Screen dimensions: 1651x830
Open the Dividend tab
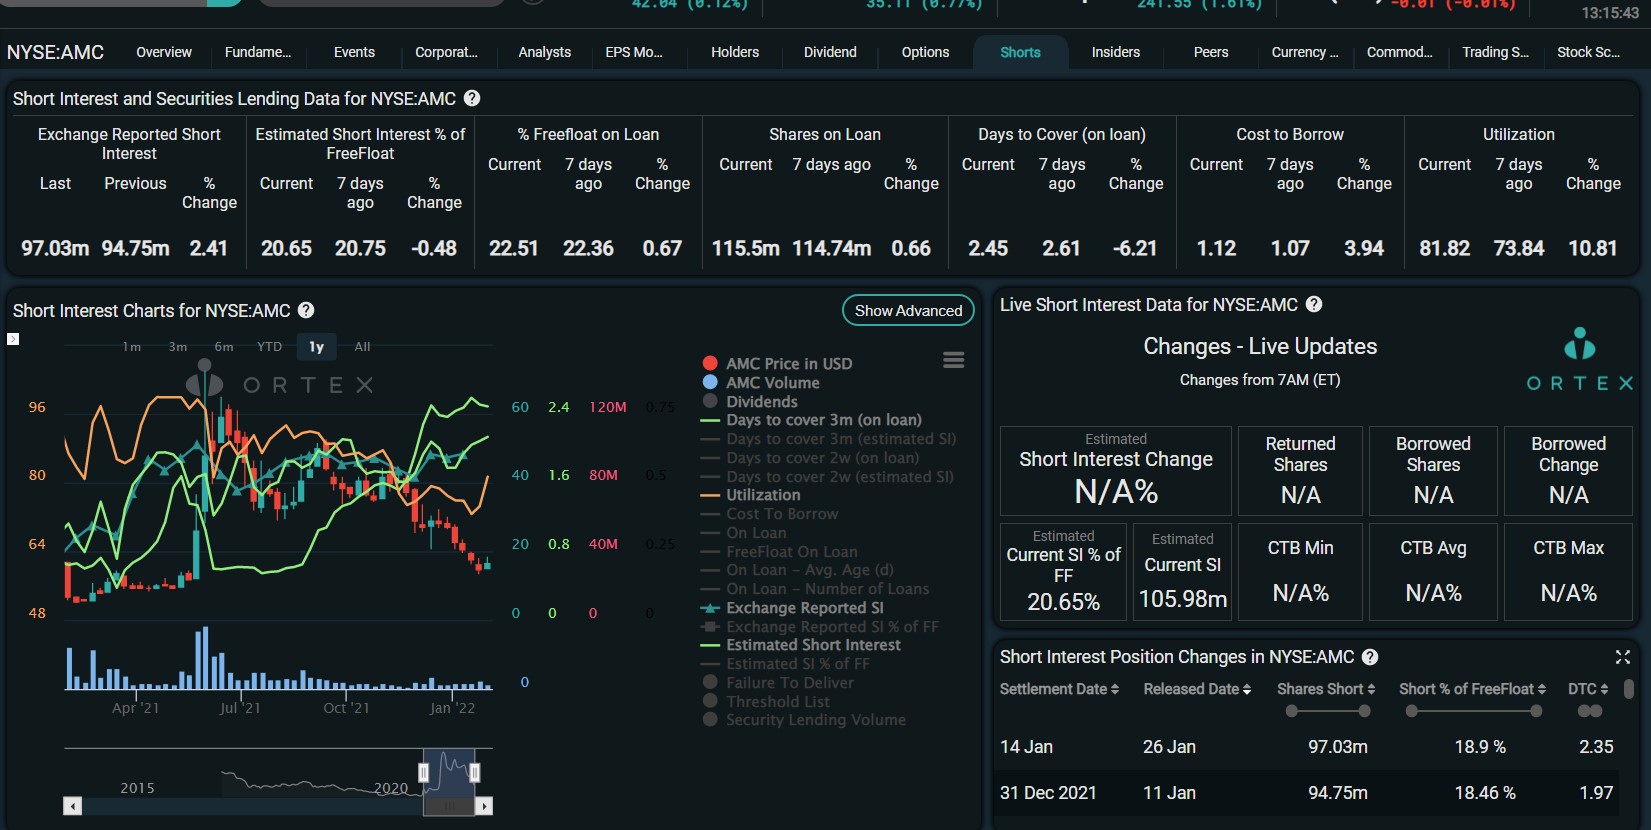pyautogui.click(x=830, y=52)
